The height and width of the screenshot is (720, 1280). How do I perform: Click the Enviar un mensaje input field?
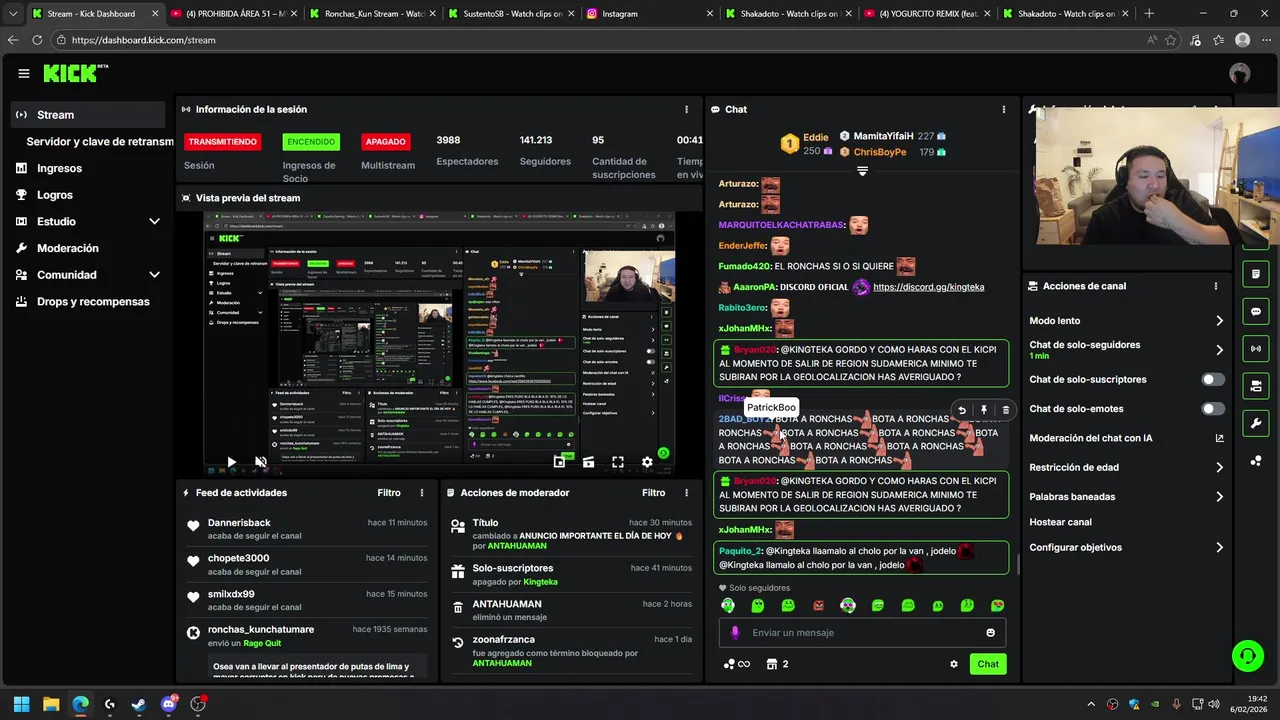862,633
